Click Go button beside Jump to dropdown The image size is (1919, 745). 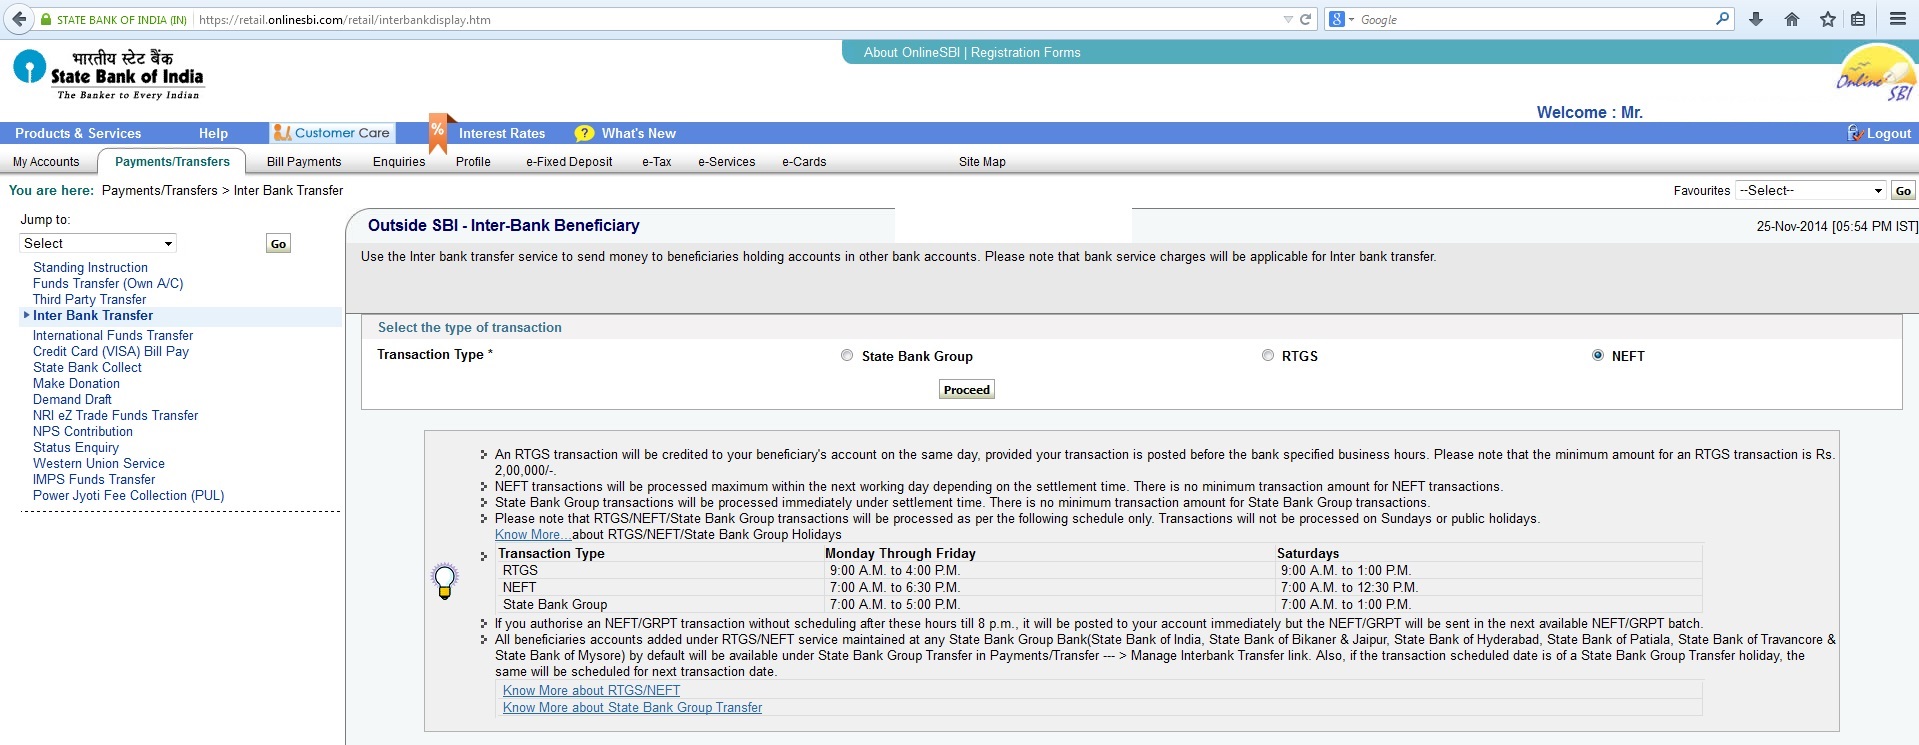point(278,243)
